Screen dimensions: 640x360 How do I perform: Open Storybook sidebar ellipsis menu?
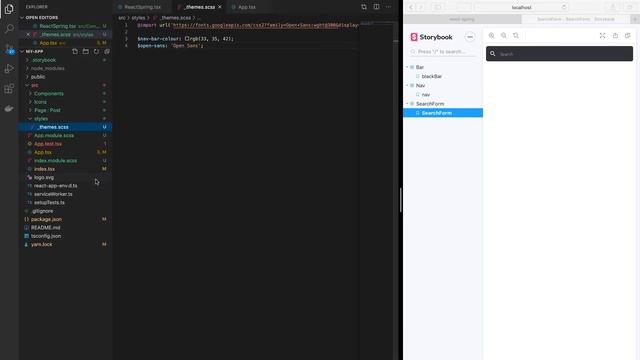tap(470, 37)
